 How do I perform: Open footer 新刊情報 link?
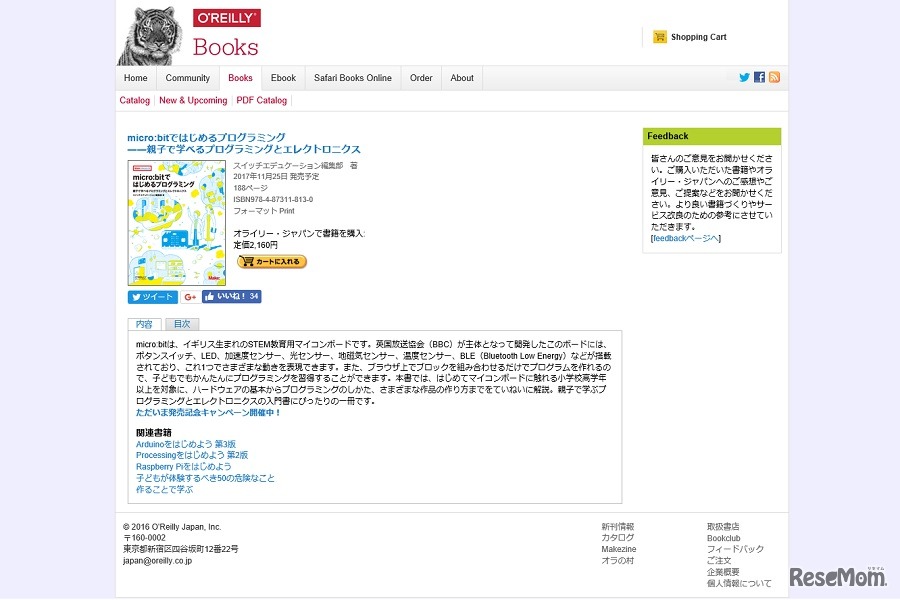click(618, 527)
